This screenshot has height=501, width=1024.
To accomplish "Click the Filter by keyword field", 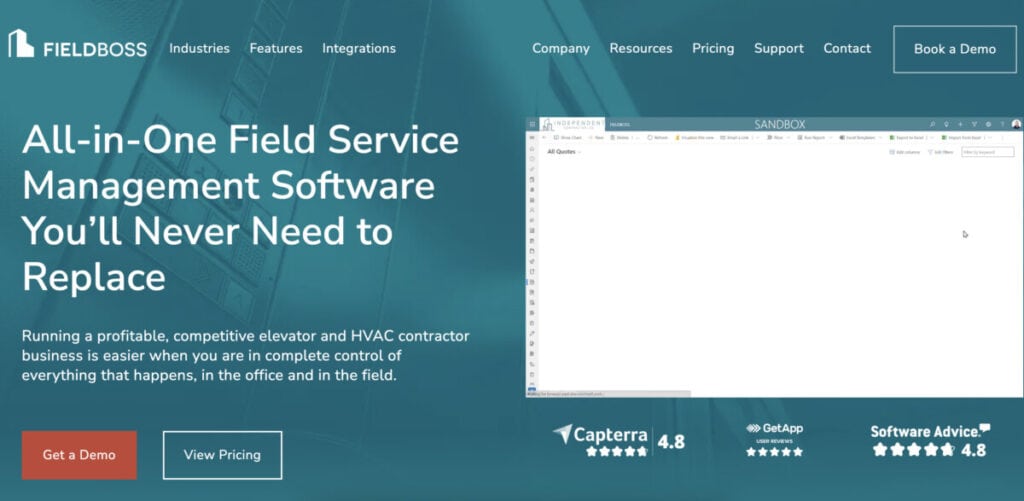I will click(987, 152).
